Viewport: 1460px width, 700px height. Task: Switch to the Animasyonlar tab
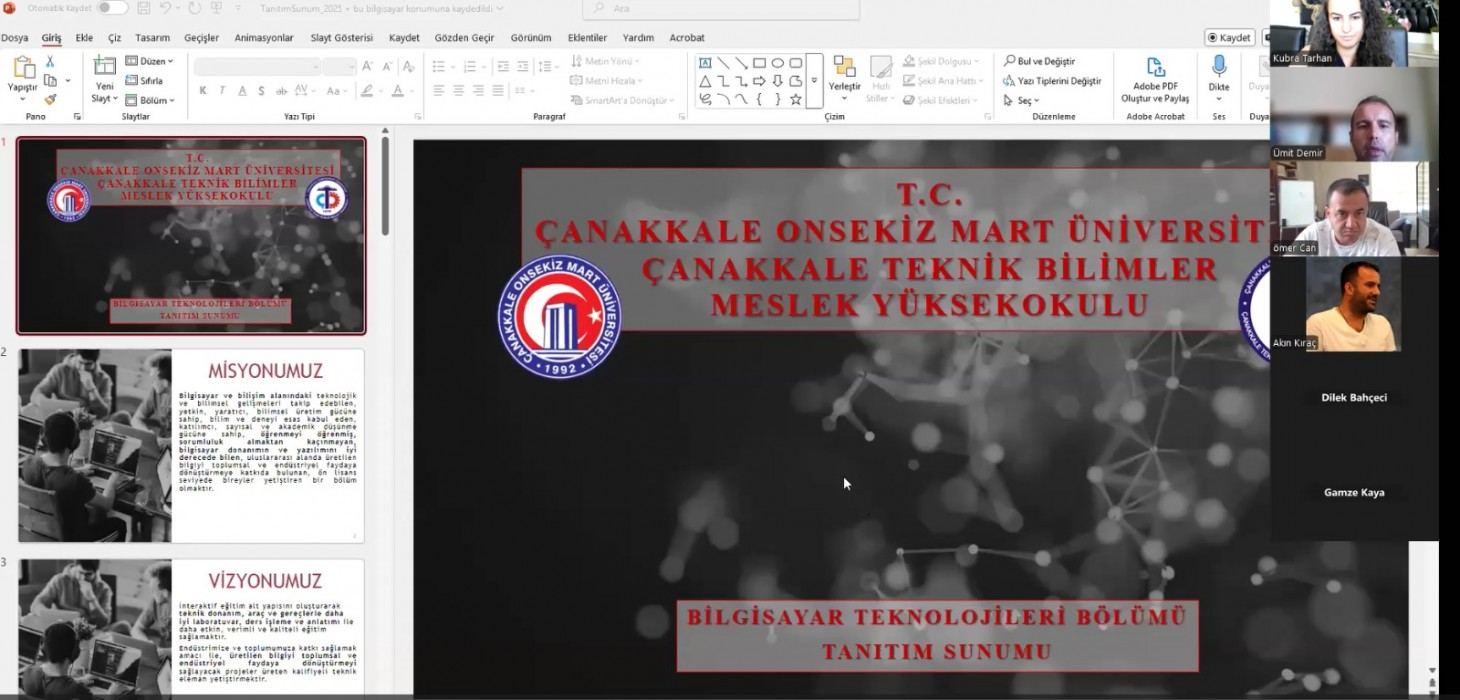(264, 38)
